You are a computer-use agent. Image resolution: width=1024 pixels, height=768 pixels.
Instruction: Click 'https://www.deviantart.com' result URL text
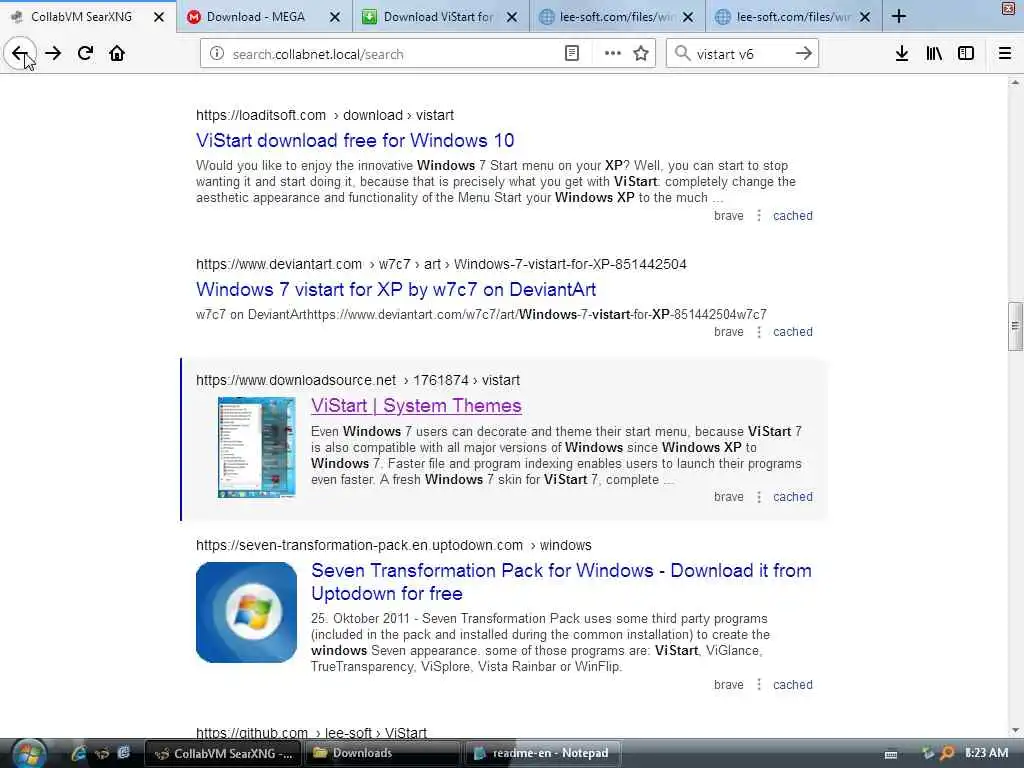point(279,264)
